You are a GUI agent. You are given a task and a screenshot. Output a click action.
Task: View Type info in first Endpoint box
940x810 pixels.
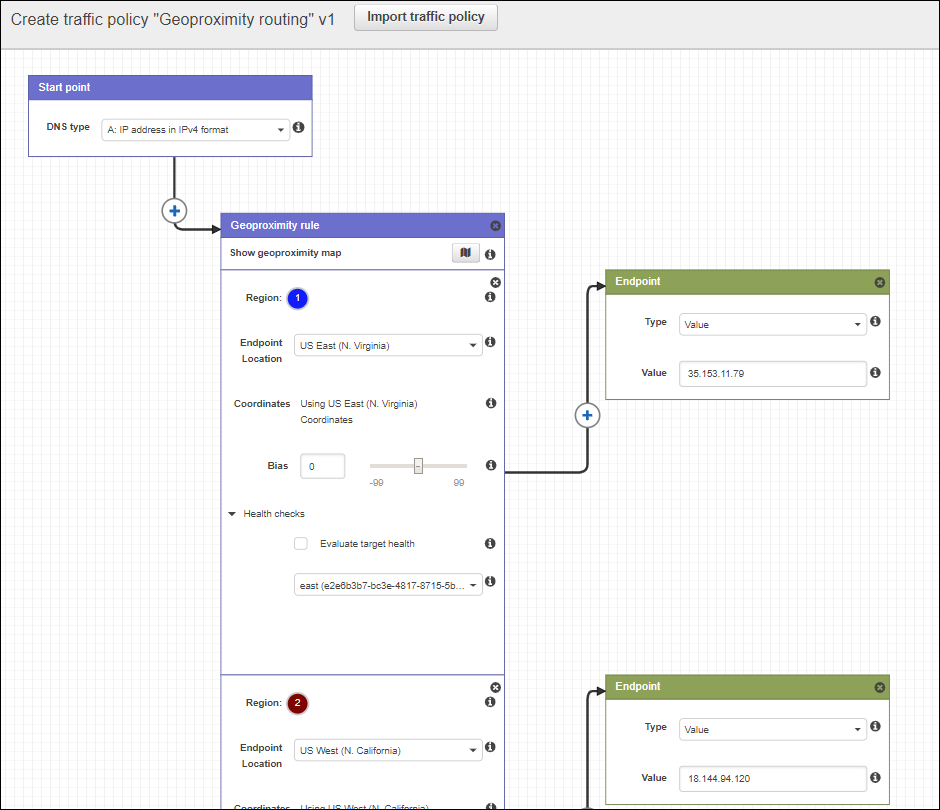[x=875, y=321]
